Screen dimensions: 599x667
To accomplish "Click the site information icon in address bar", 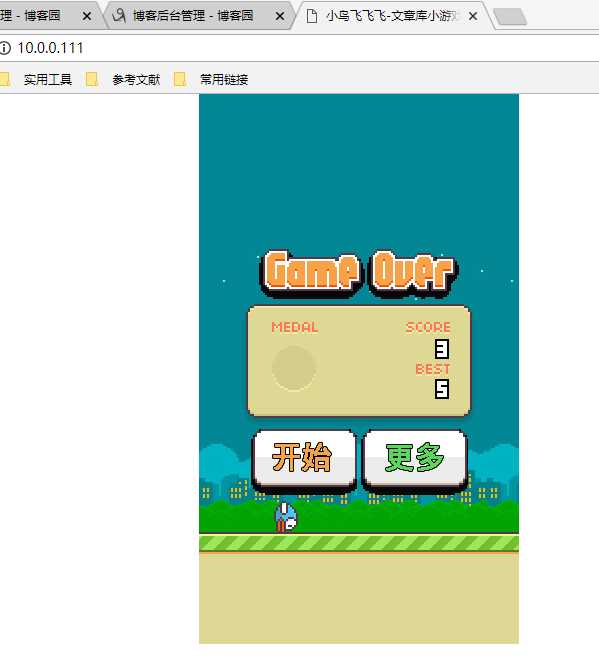I will click(x=5, y=48).
